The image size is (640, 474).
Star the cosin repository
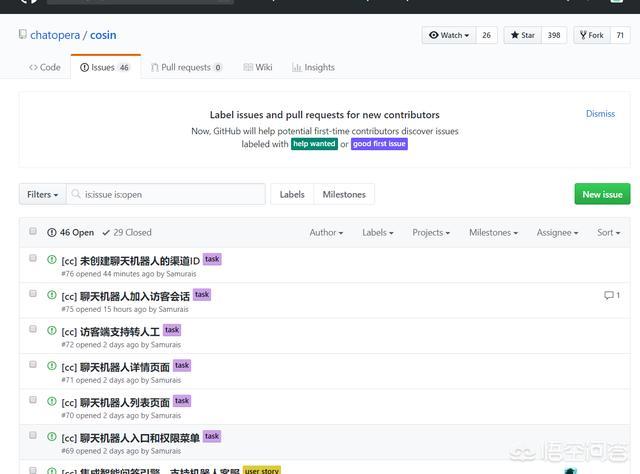click(x=521, y=35)
